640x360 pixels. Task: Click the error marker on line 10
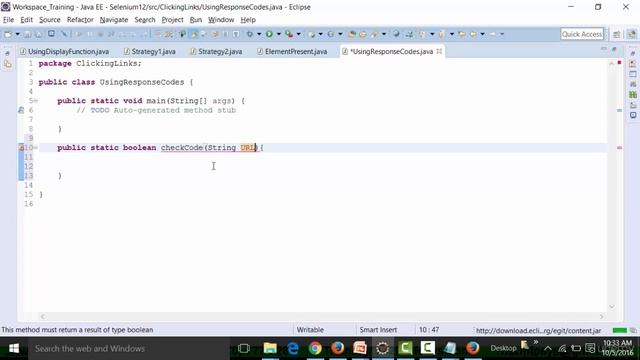pyautogui.click(x=21, y=148)
